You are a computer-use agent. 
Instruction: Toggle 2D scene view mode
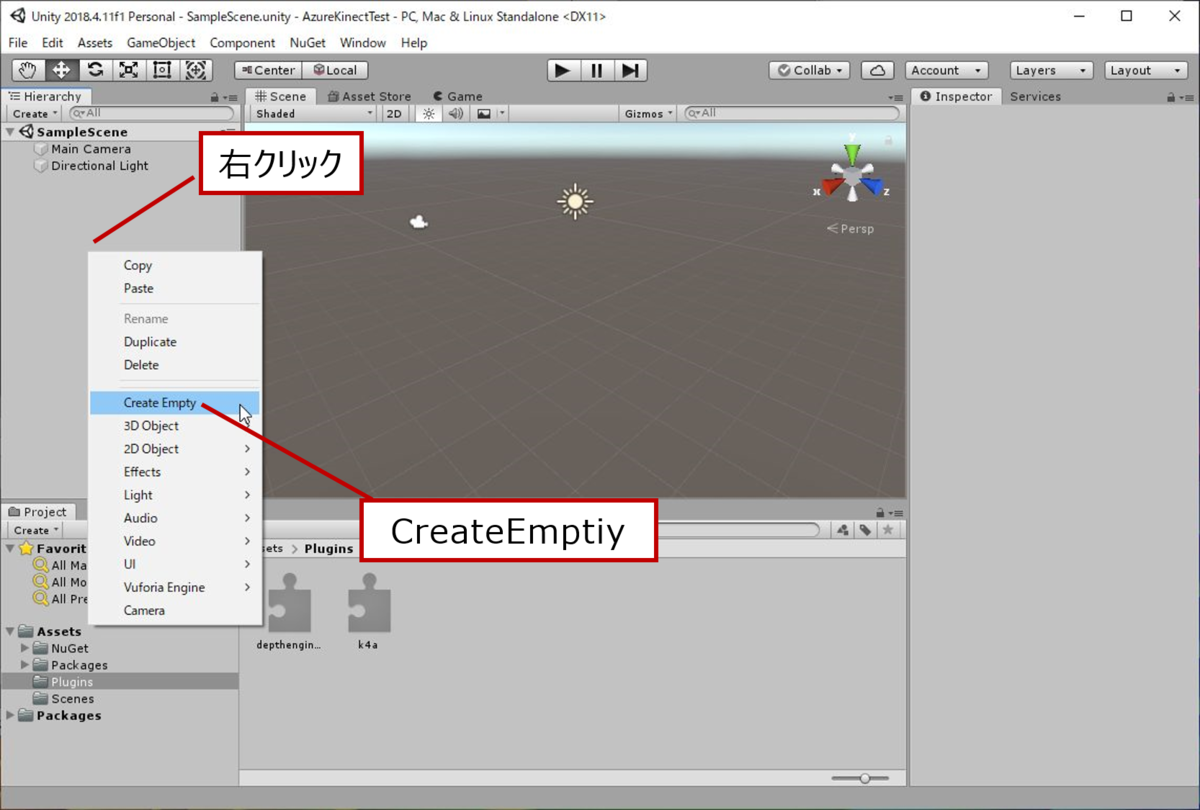394,114
